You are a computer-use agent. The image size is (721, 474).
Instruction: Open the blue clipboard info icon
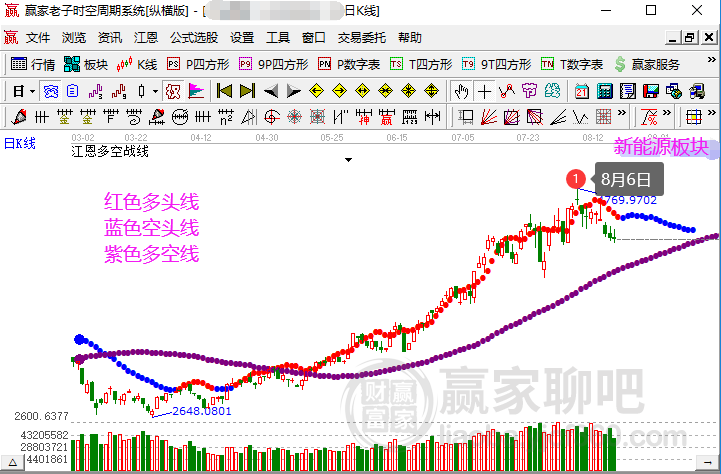pyautogui.click(x=73, y=91)
